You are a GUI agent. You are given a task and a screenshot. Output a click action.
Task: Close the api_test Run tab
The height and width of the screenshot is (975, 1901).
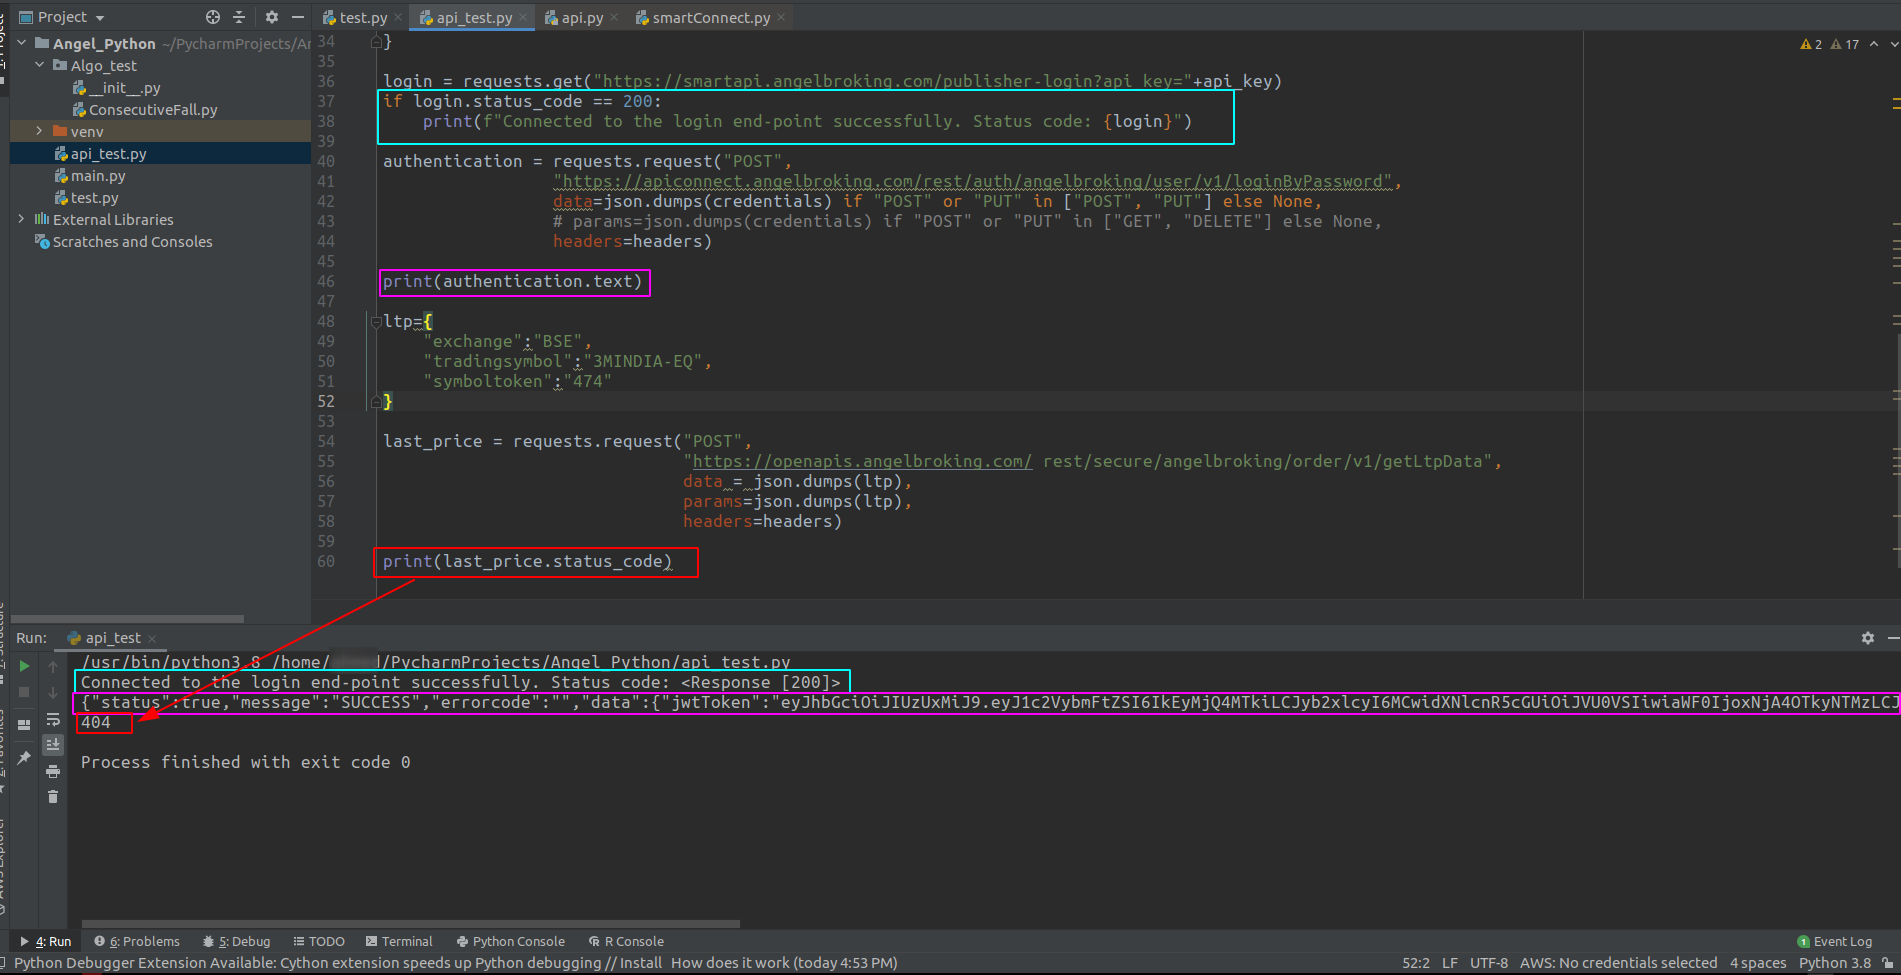[152, 638]
